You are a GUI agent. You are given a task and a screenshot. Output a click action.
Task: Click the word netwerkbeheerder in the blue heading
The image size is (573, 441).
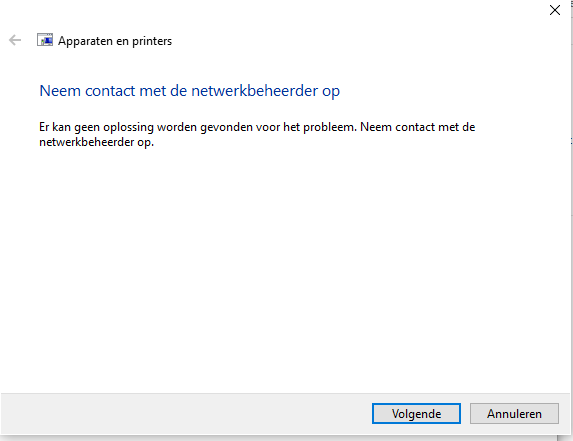coord(255,91)
